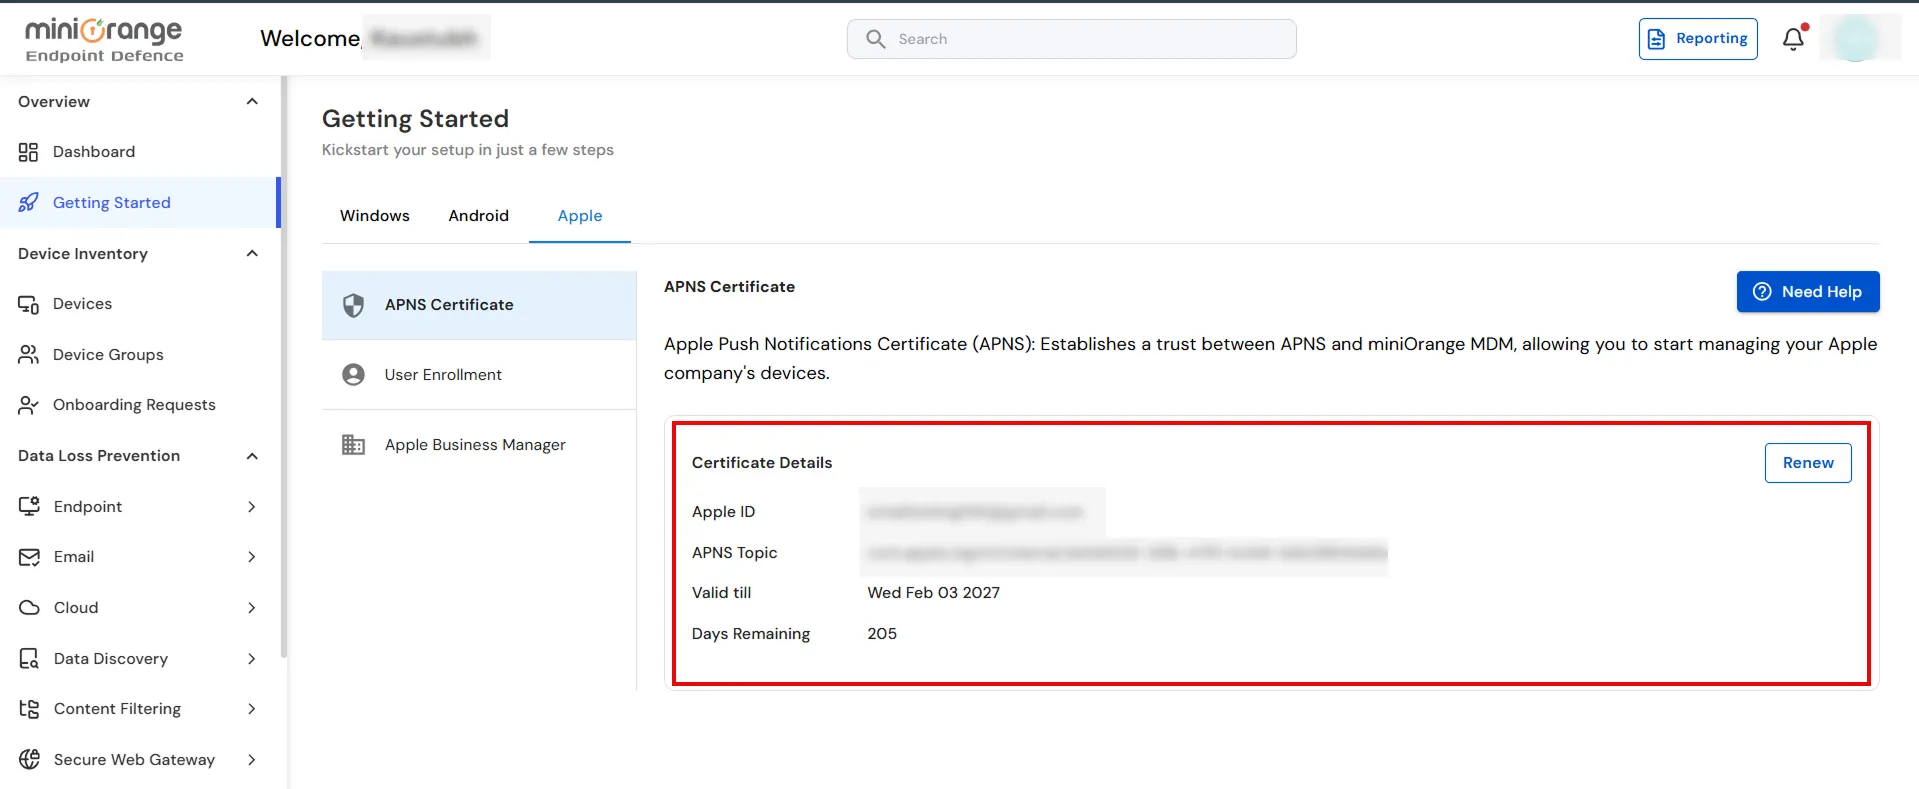Open Device Groups page
This screenshot has width=1919, height=789.
(140, 355)
